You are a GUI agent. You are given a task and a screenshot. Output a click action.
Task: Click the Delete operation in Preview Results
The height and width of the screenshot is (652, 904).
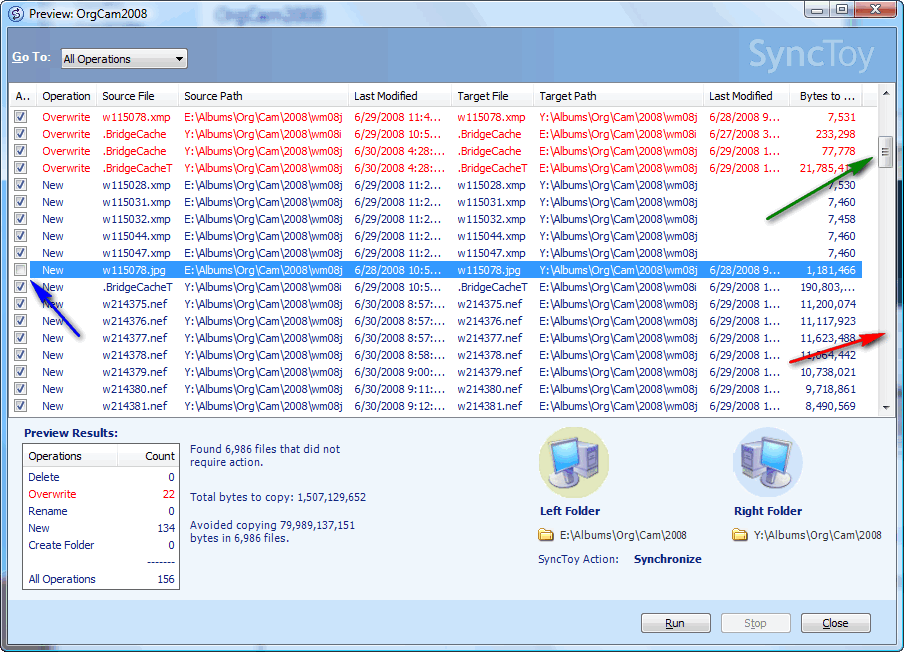44,477
